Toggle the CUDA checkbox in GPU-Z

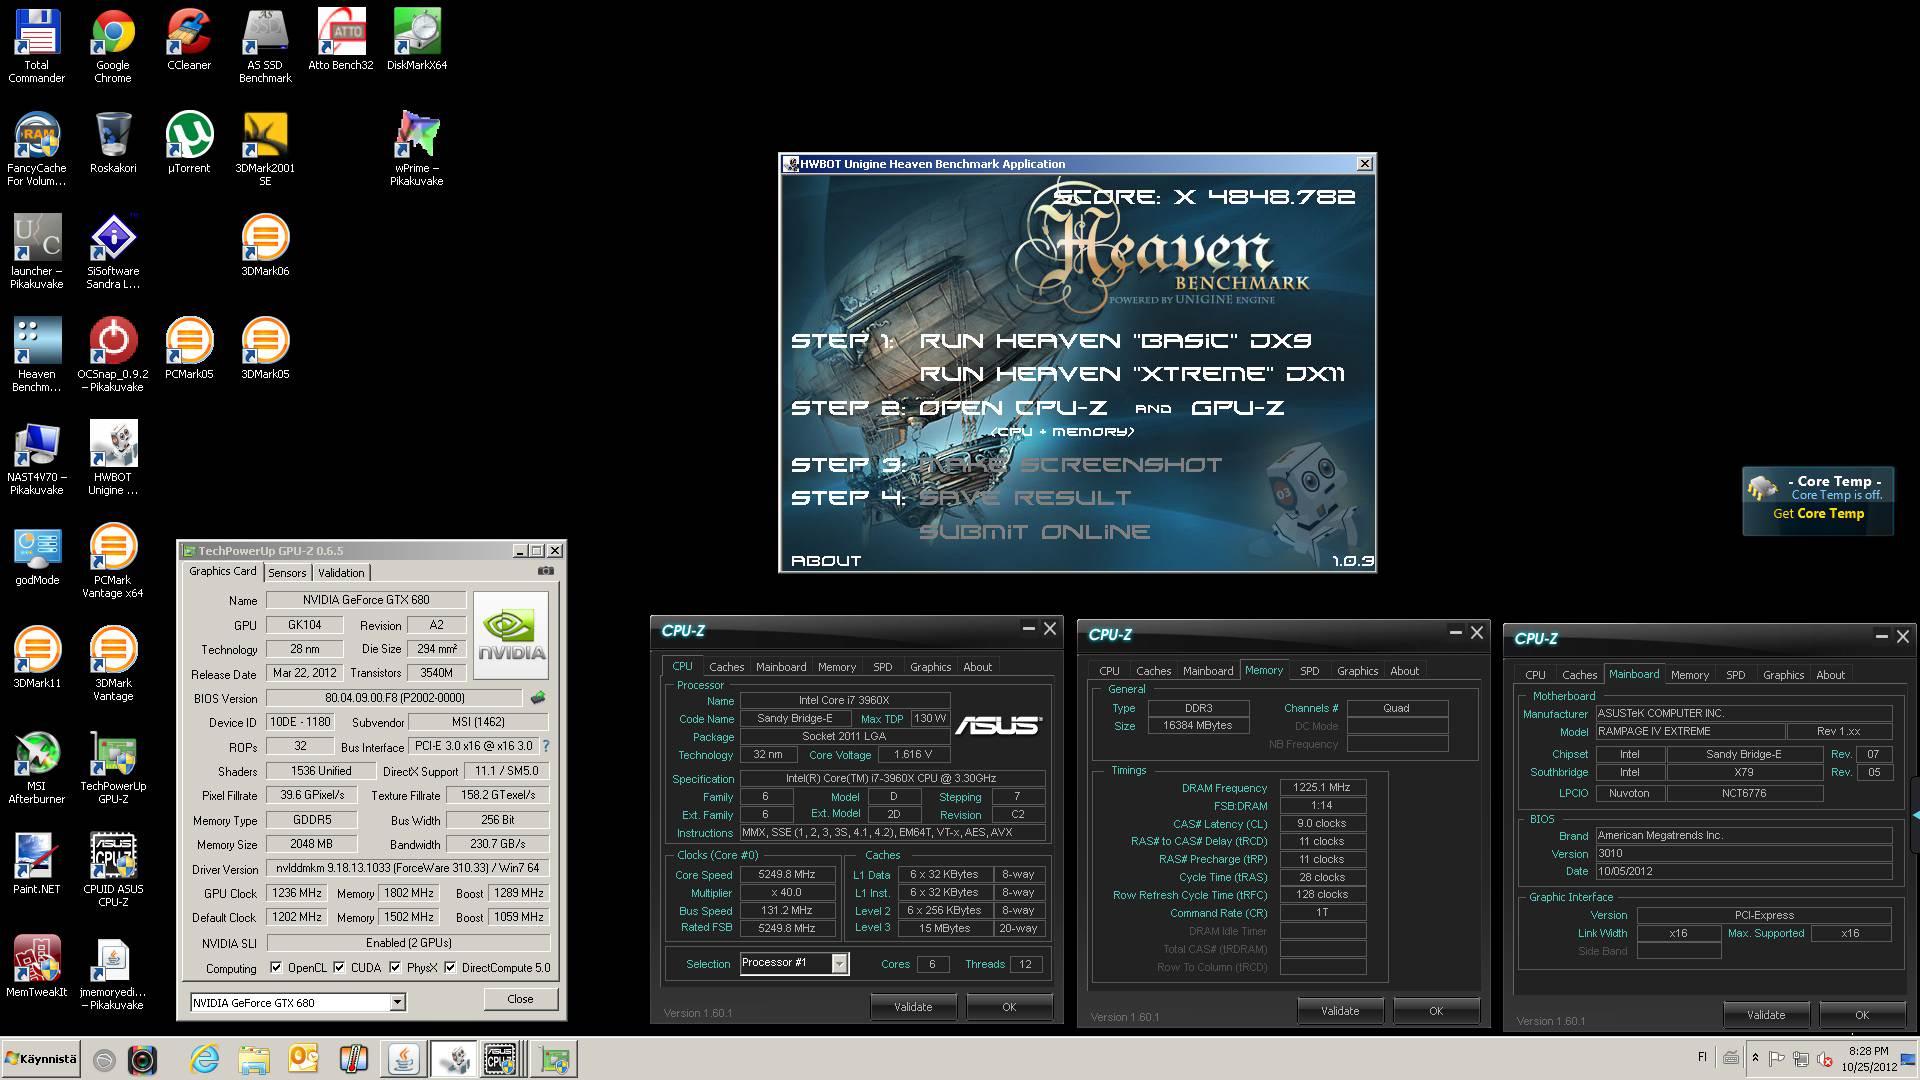(x=339, y=968)
